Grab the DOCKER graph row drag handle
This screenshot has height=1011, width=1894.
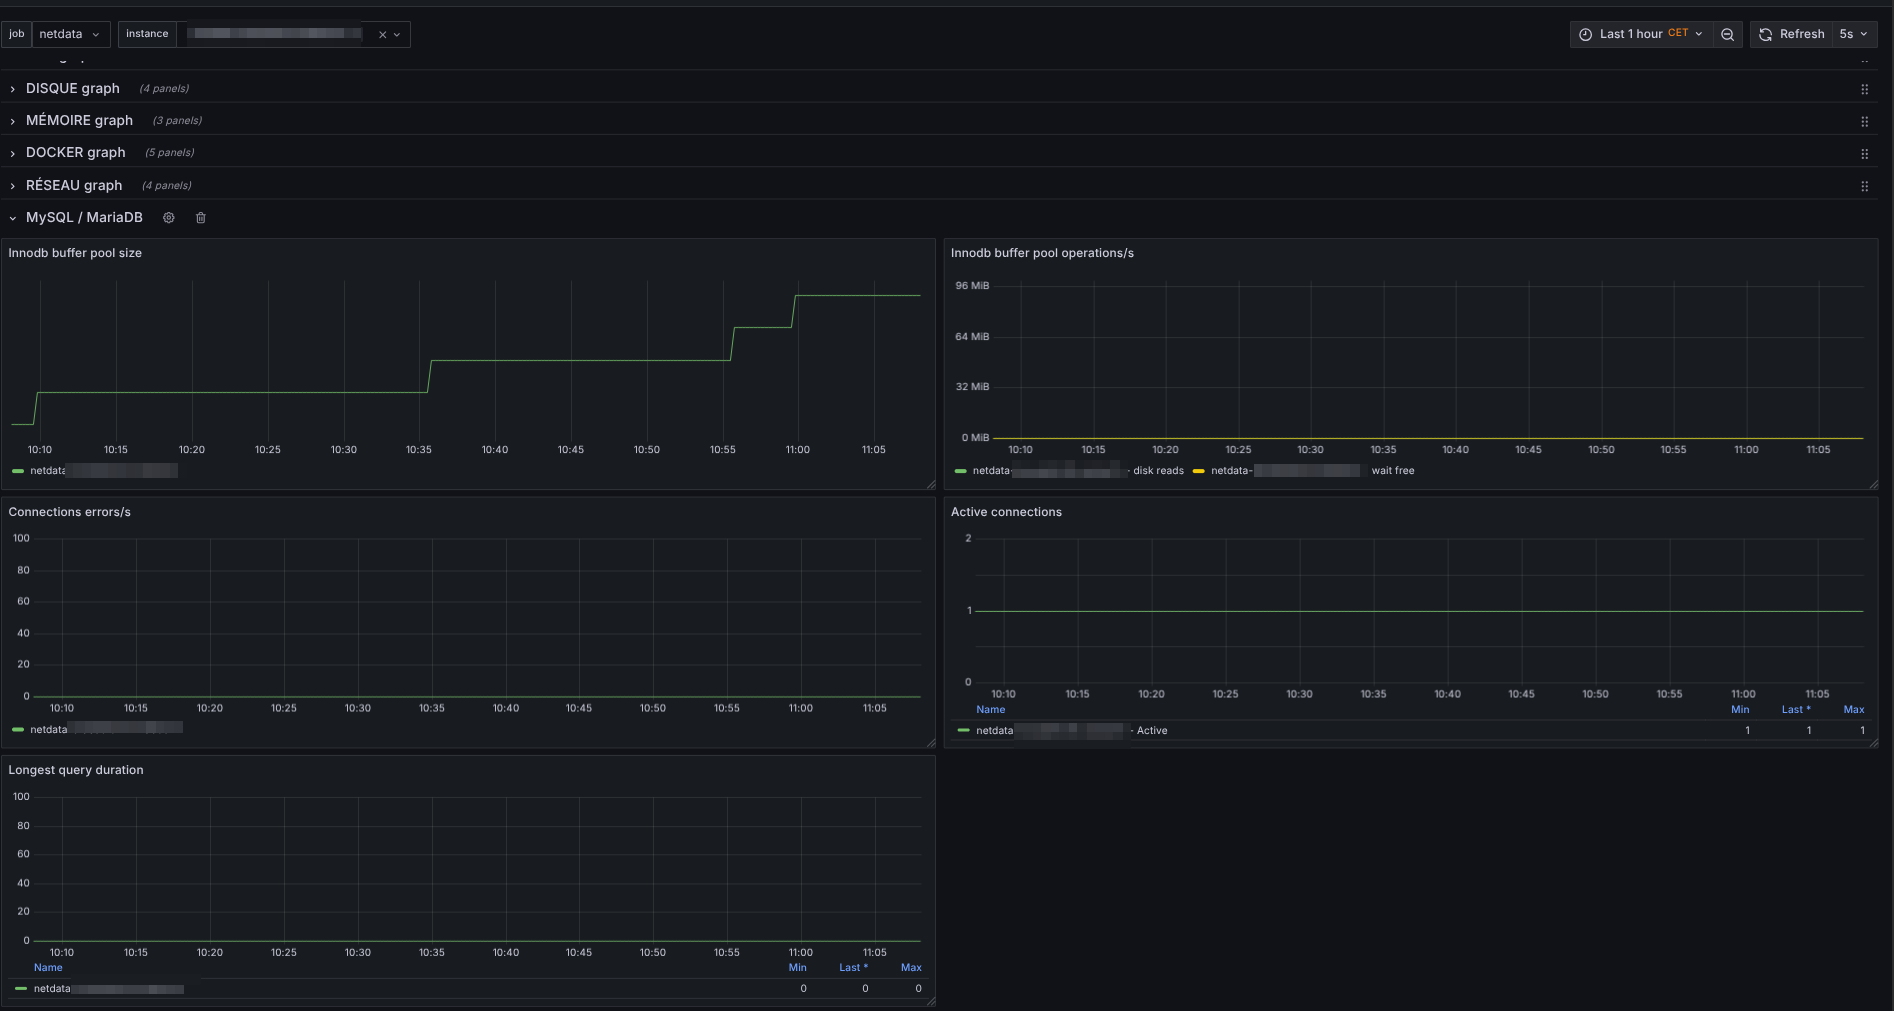(1864, 154)
